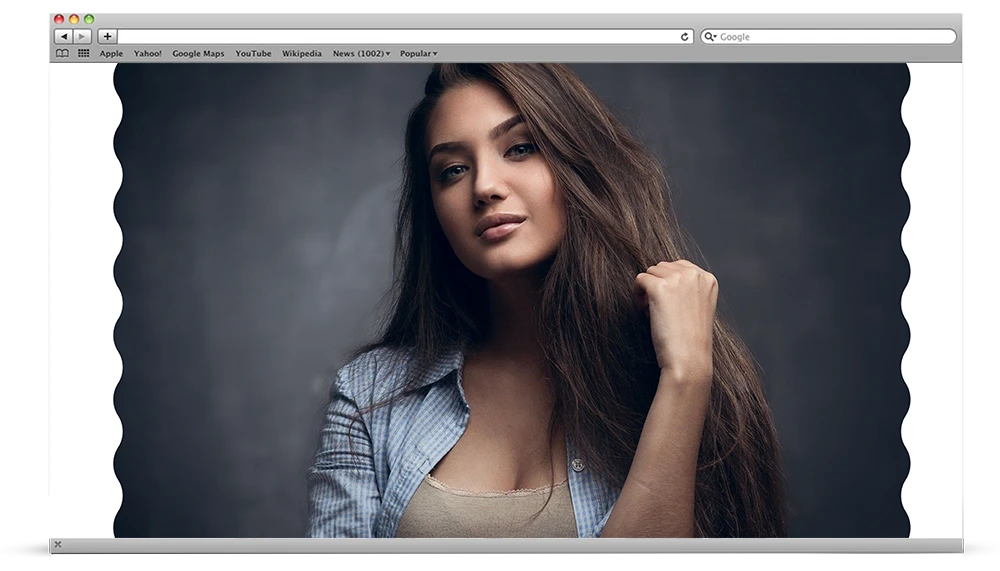Image resolution: width=1000 pixels, height=571 pixels.
Task: Open the Google Maps bookmark
Action: 198,54
